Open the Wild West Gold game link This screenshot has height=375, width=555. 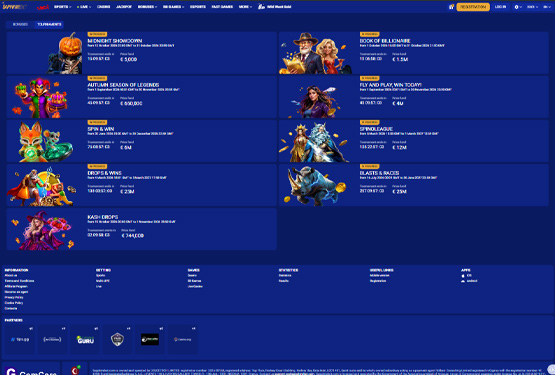coord(275,7)
